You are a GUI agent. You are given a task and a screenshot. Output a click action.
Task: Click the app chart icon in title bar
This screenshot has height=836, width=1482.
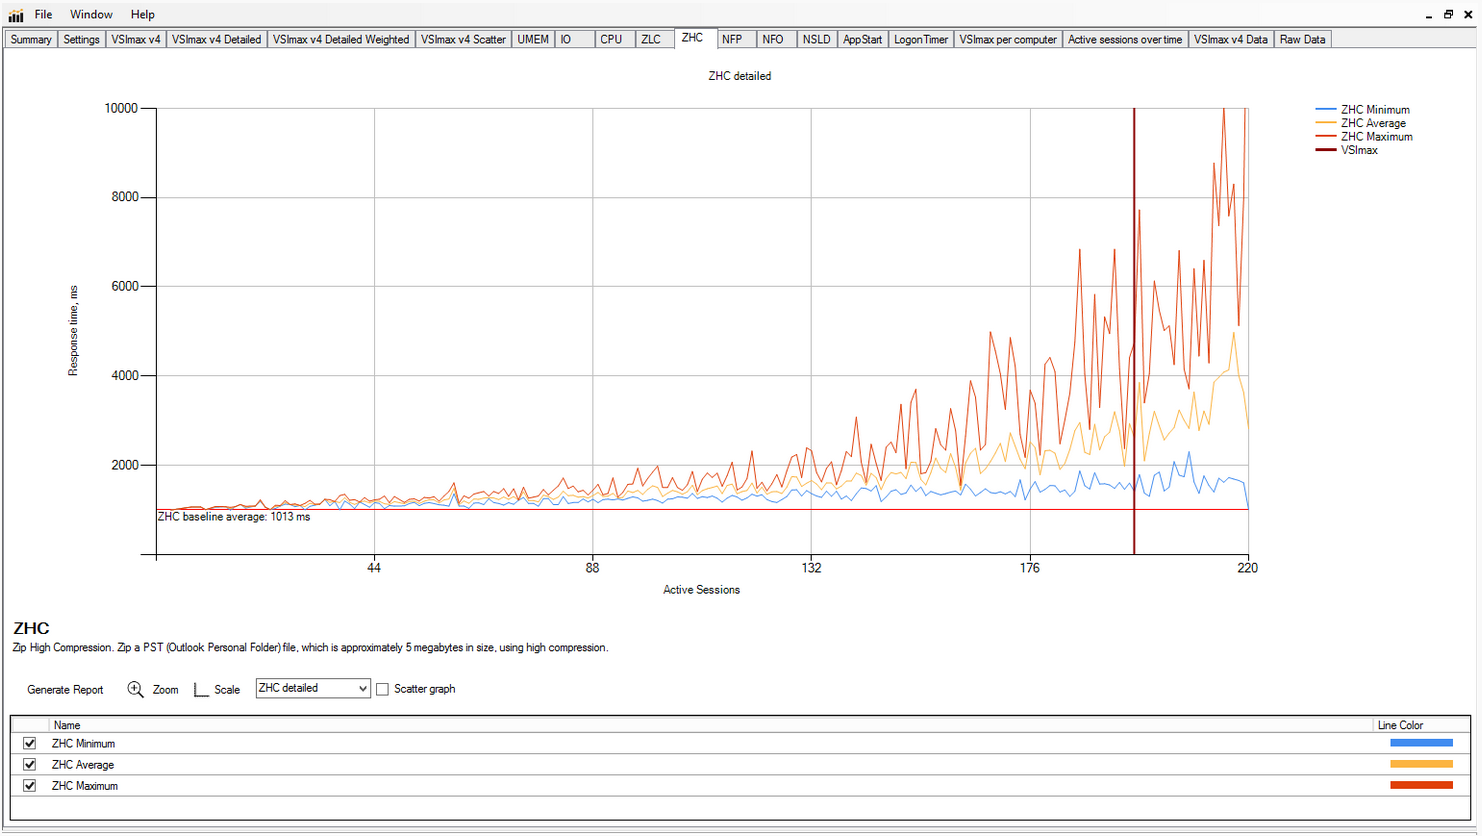point(16,15)
